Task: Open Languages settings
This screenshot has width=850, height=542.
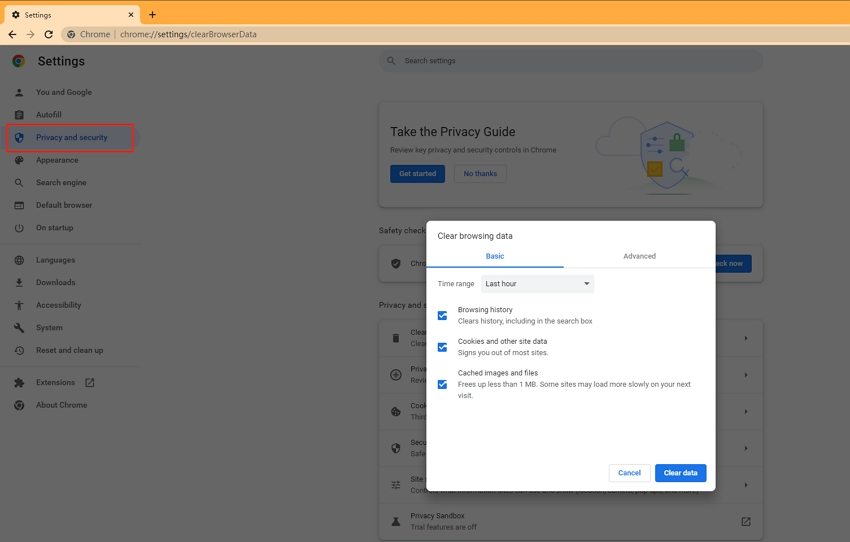Action: tap(55, 260)
